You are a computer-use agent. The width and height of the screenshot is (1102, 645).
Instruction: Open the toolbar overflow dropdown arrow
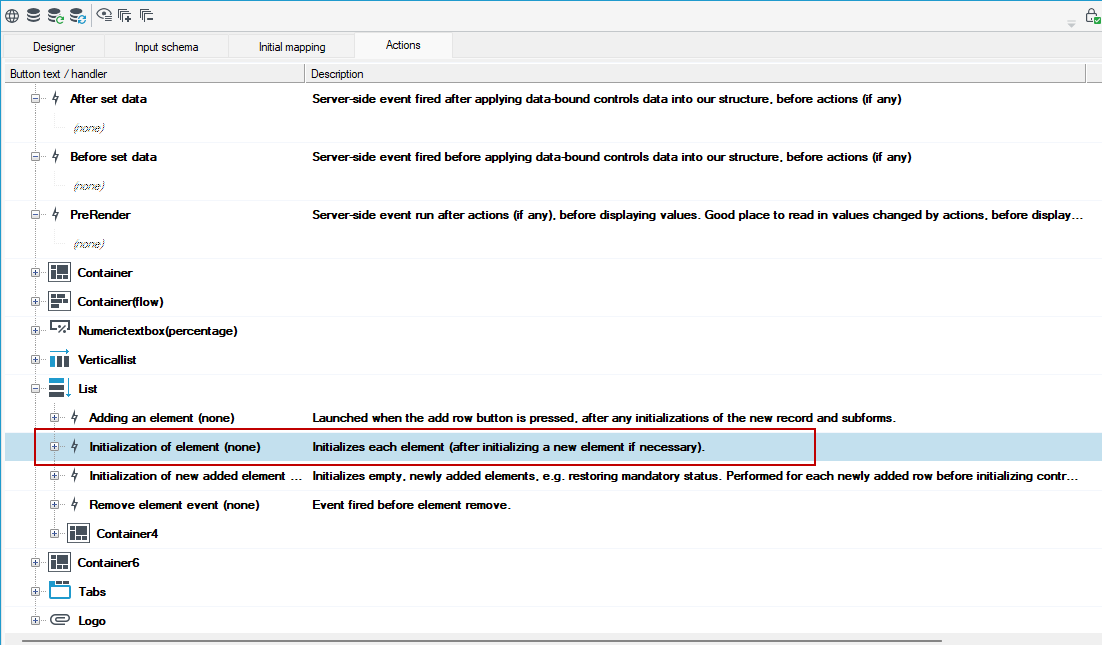1071,24
